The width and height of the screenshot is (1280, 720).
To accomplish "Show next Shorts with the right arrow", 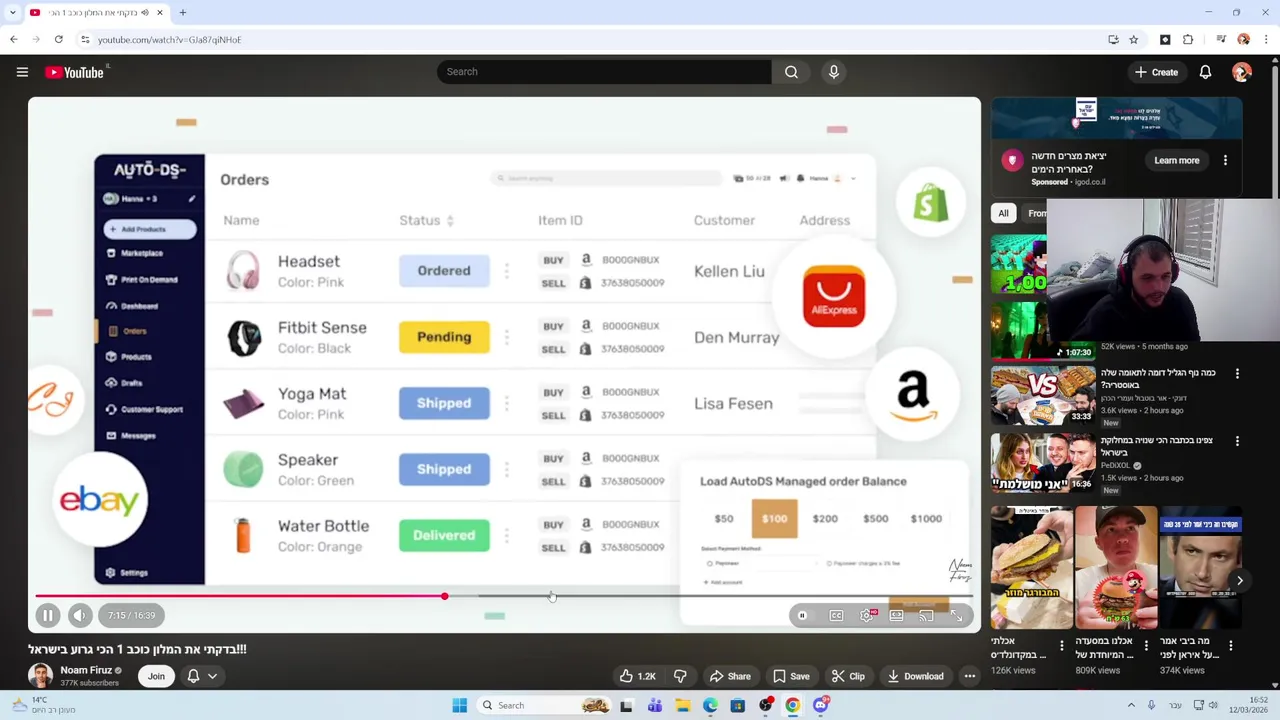I will (x=1240, y=580).
